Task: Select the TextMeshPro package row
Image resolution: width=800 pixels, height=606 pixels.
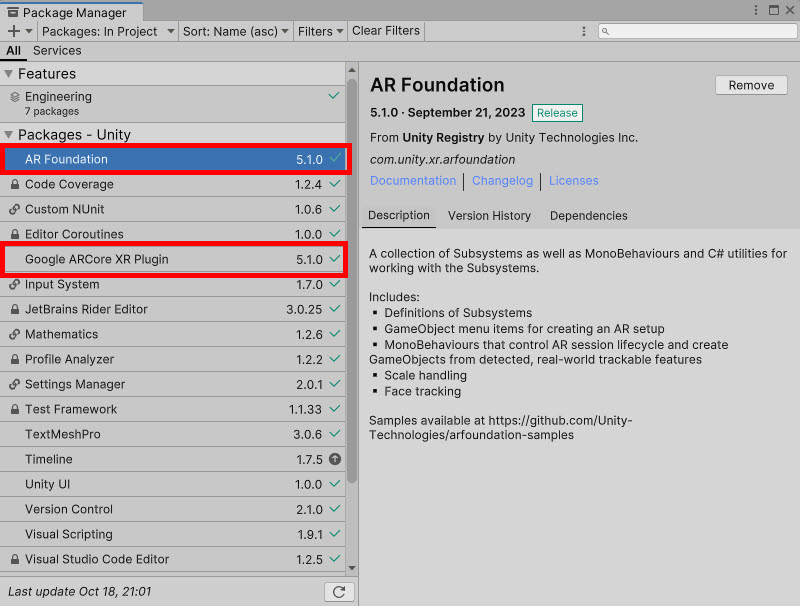Action: pyautogui.click(x=172, y=434)
